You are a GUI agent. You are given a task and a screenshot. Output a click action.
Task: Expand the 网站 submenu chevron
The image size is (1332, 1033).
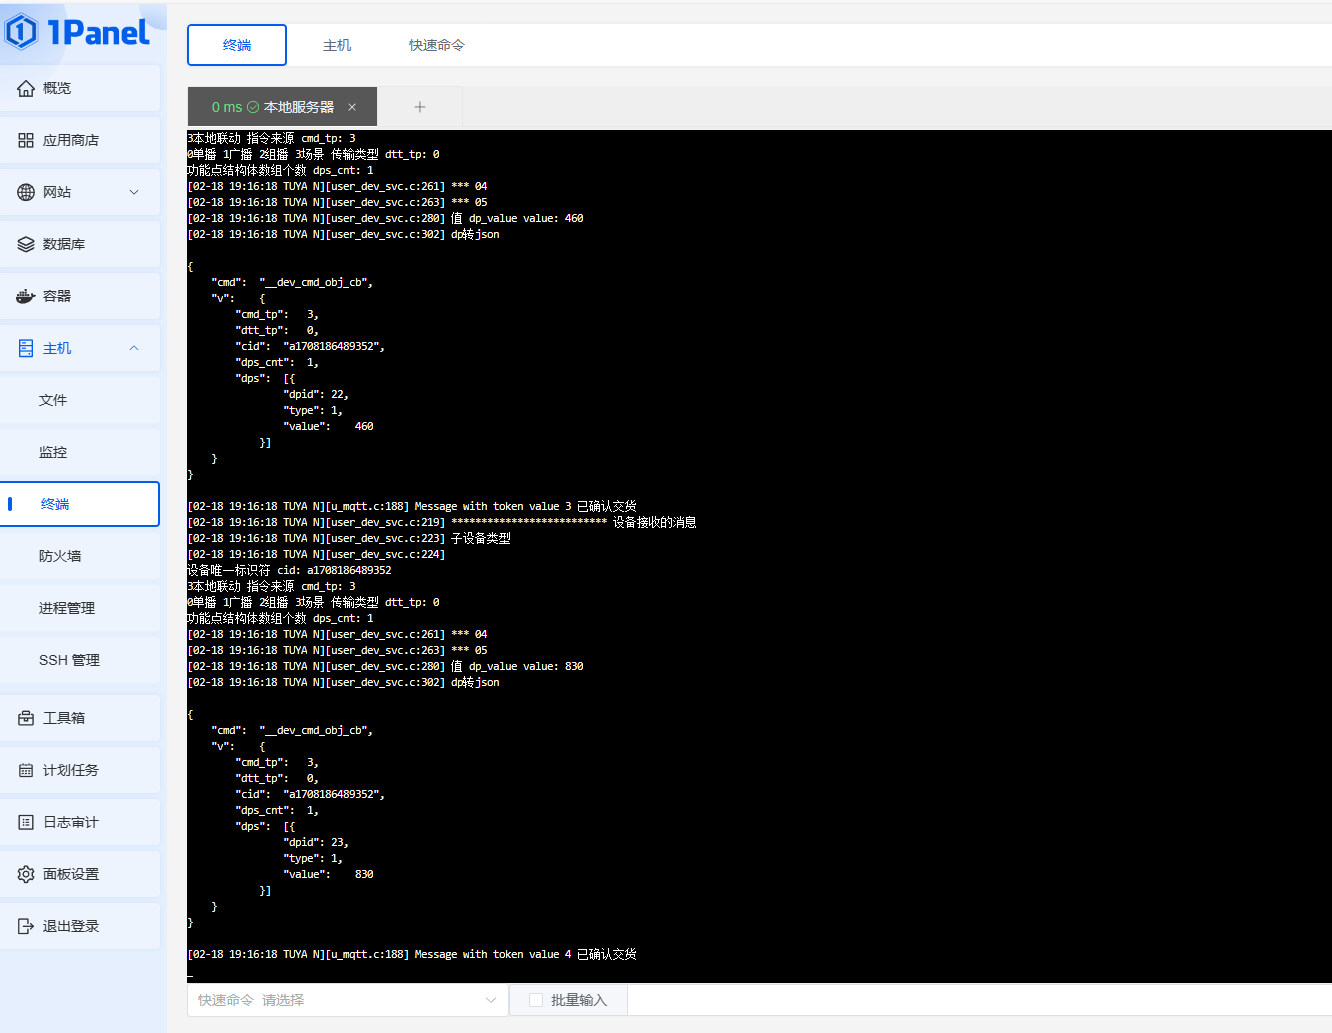[x=134, y=192]
